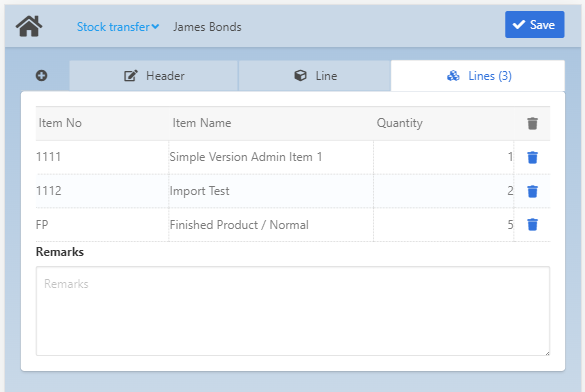Click the Import Test item name
585x392 pixels.
[x=199, y=191]
